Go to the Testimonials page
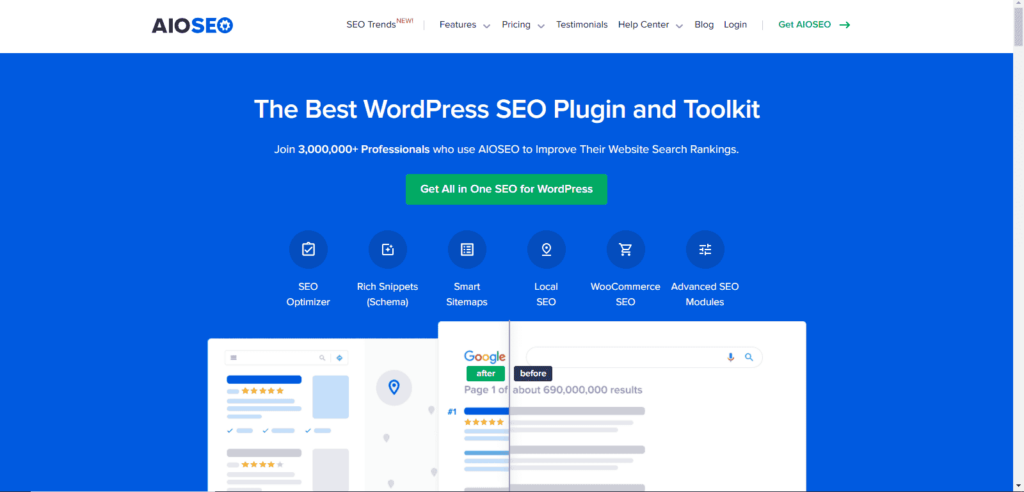 pyautogui.click(x=582, y=25)
